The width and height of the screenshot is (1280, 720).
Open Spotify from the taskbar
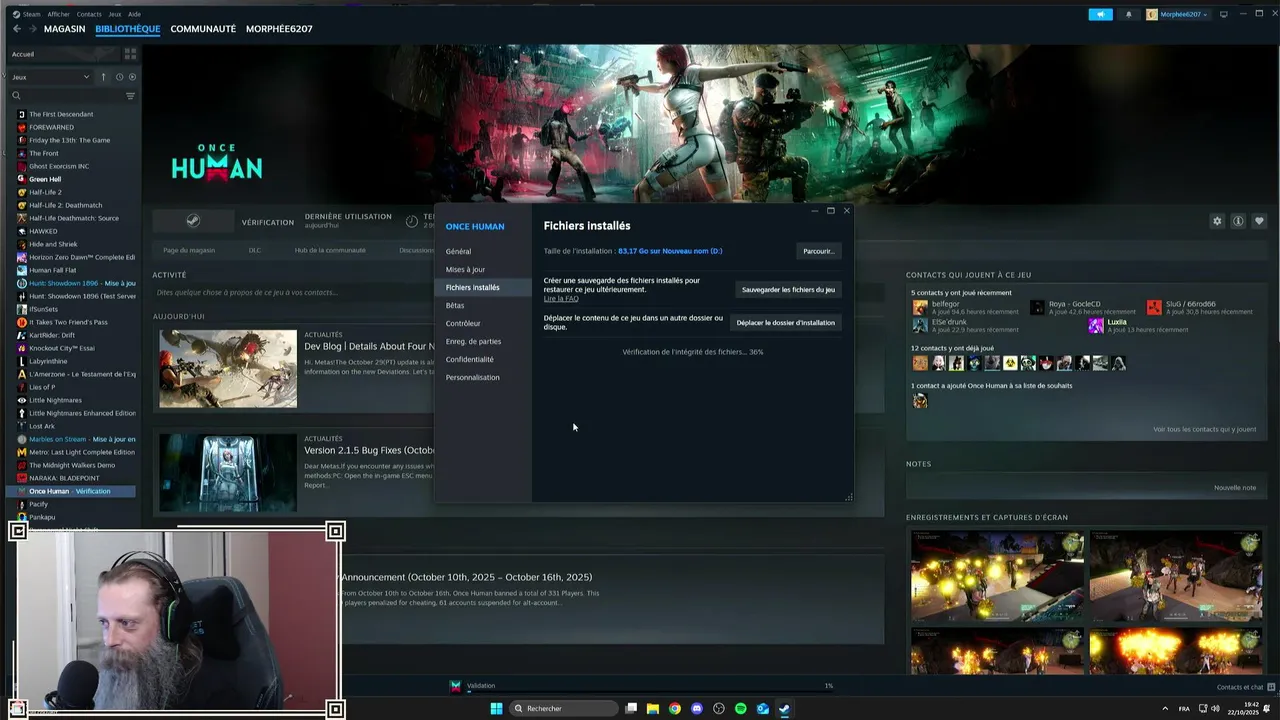pyautogui.click(x=740, y=708)
